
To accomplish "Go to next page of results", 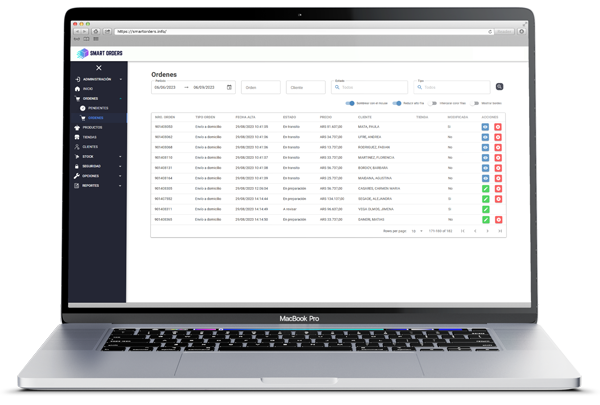I will [x=487, y=231].
